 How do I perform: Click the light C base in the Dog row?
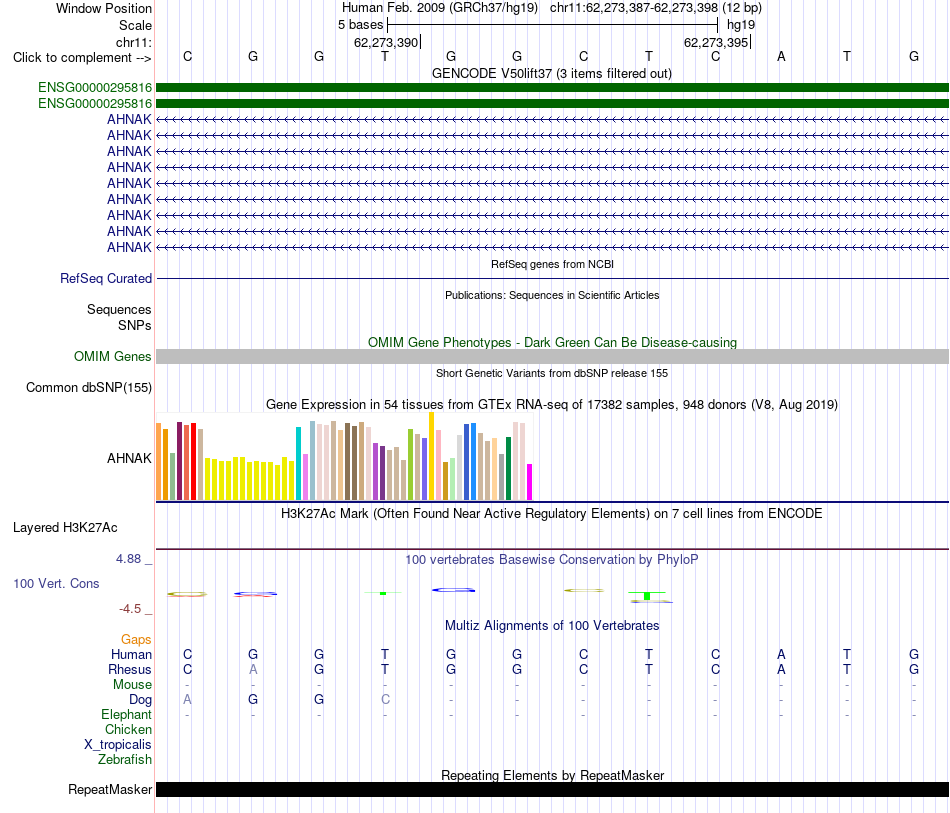(x=385, y=700)
